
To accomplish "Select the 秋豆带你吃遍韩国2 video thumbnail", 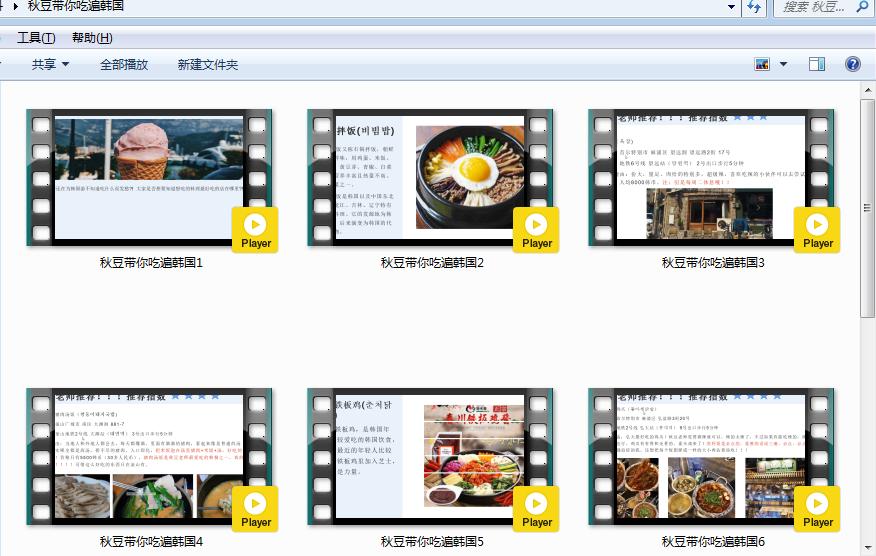I will (x=430, y=177).
